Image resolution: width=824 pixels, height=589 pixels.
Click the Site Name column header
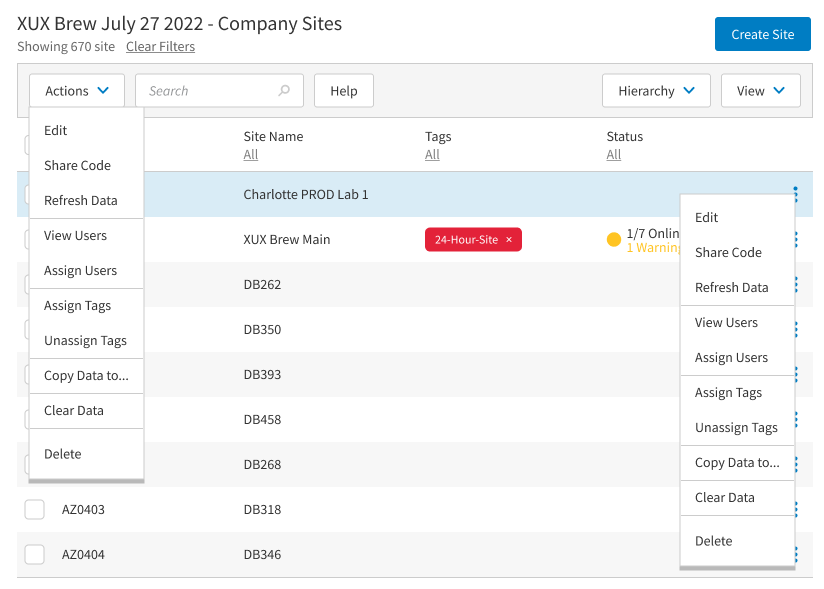(x=273, y=137)
